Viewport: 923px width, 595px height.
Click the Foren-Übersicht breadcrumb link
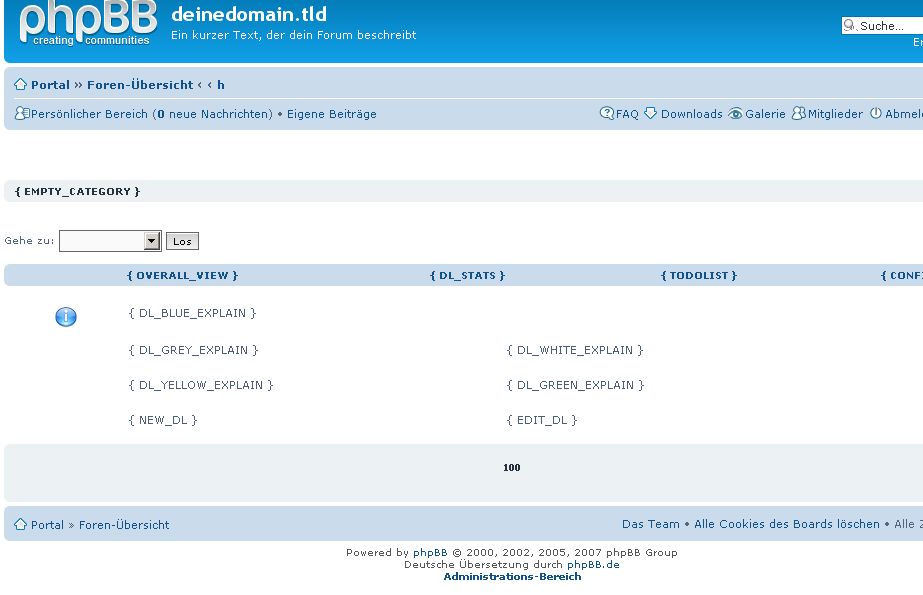(x=140, y=85)
